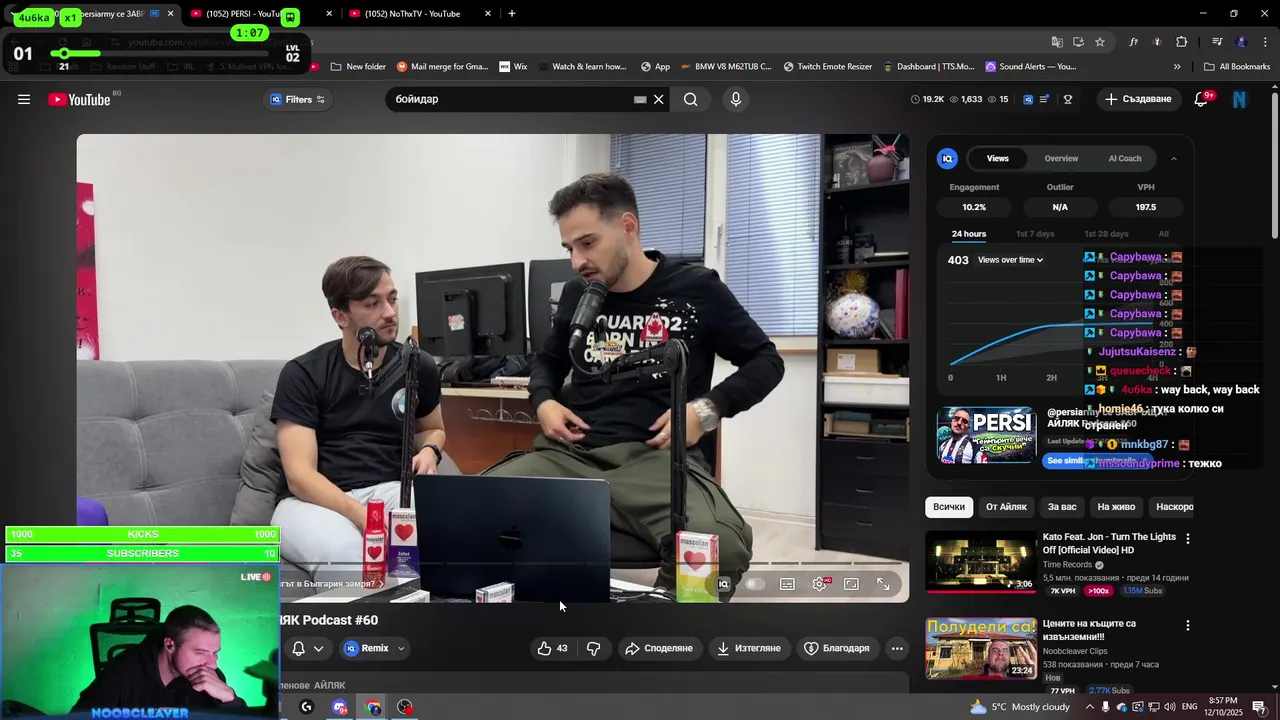Open the Twitch Emote Resizer bookmark
Image resolution: width=1280 pixels, height=720 pixels.
pyautogui.click(x=827, y=67)
